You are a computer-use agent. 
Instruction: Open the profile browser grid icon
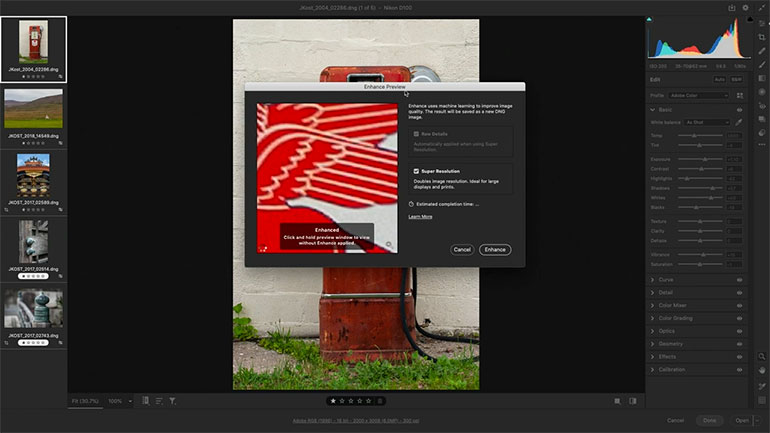tap(740, 95)
